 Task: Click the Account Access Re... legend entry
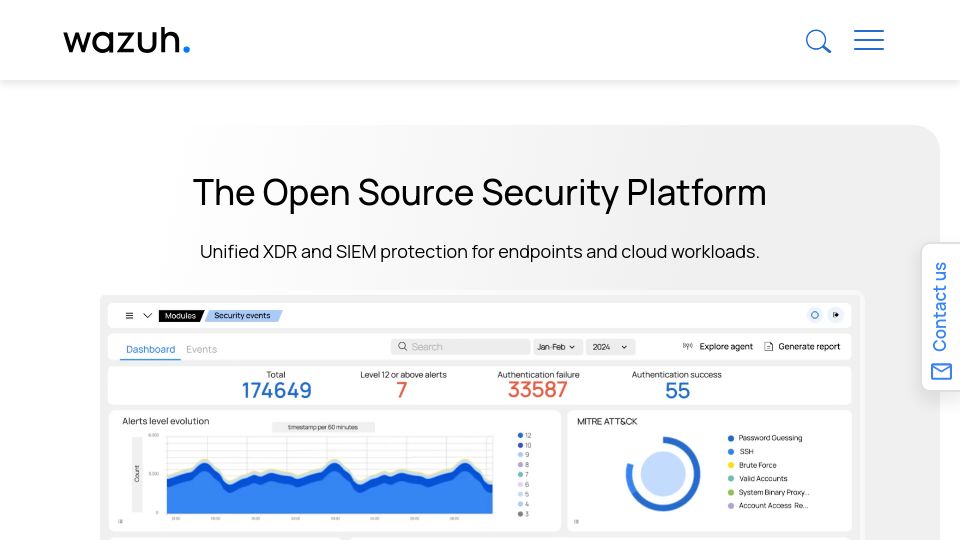click(768, 506)
